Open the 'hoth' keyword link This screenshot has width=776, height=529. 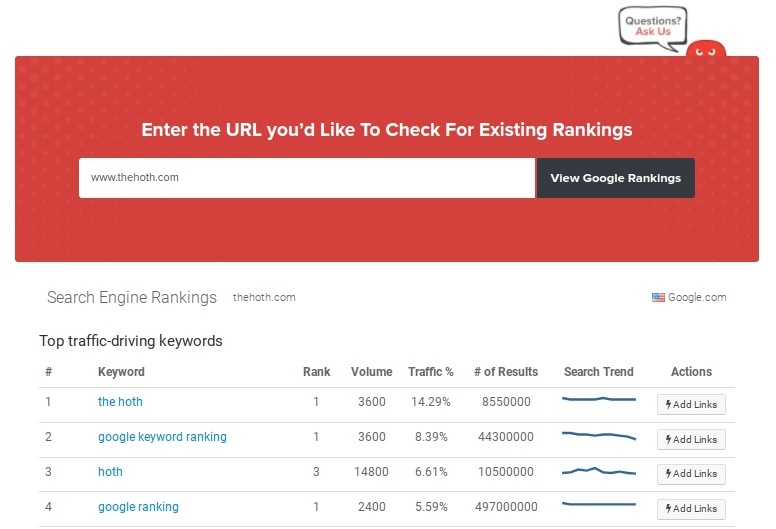[110, 472]
